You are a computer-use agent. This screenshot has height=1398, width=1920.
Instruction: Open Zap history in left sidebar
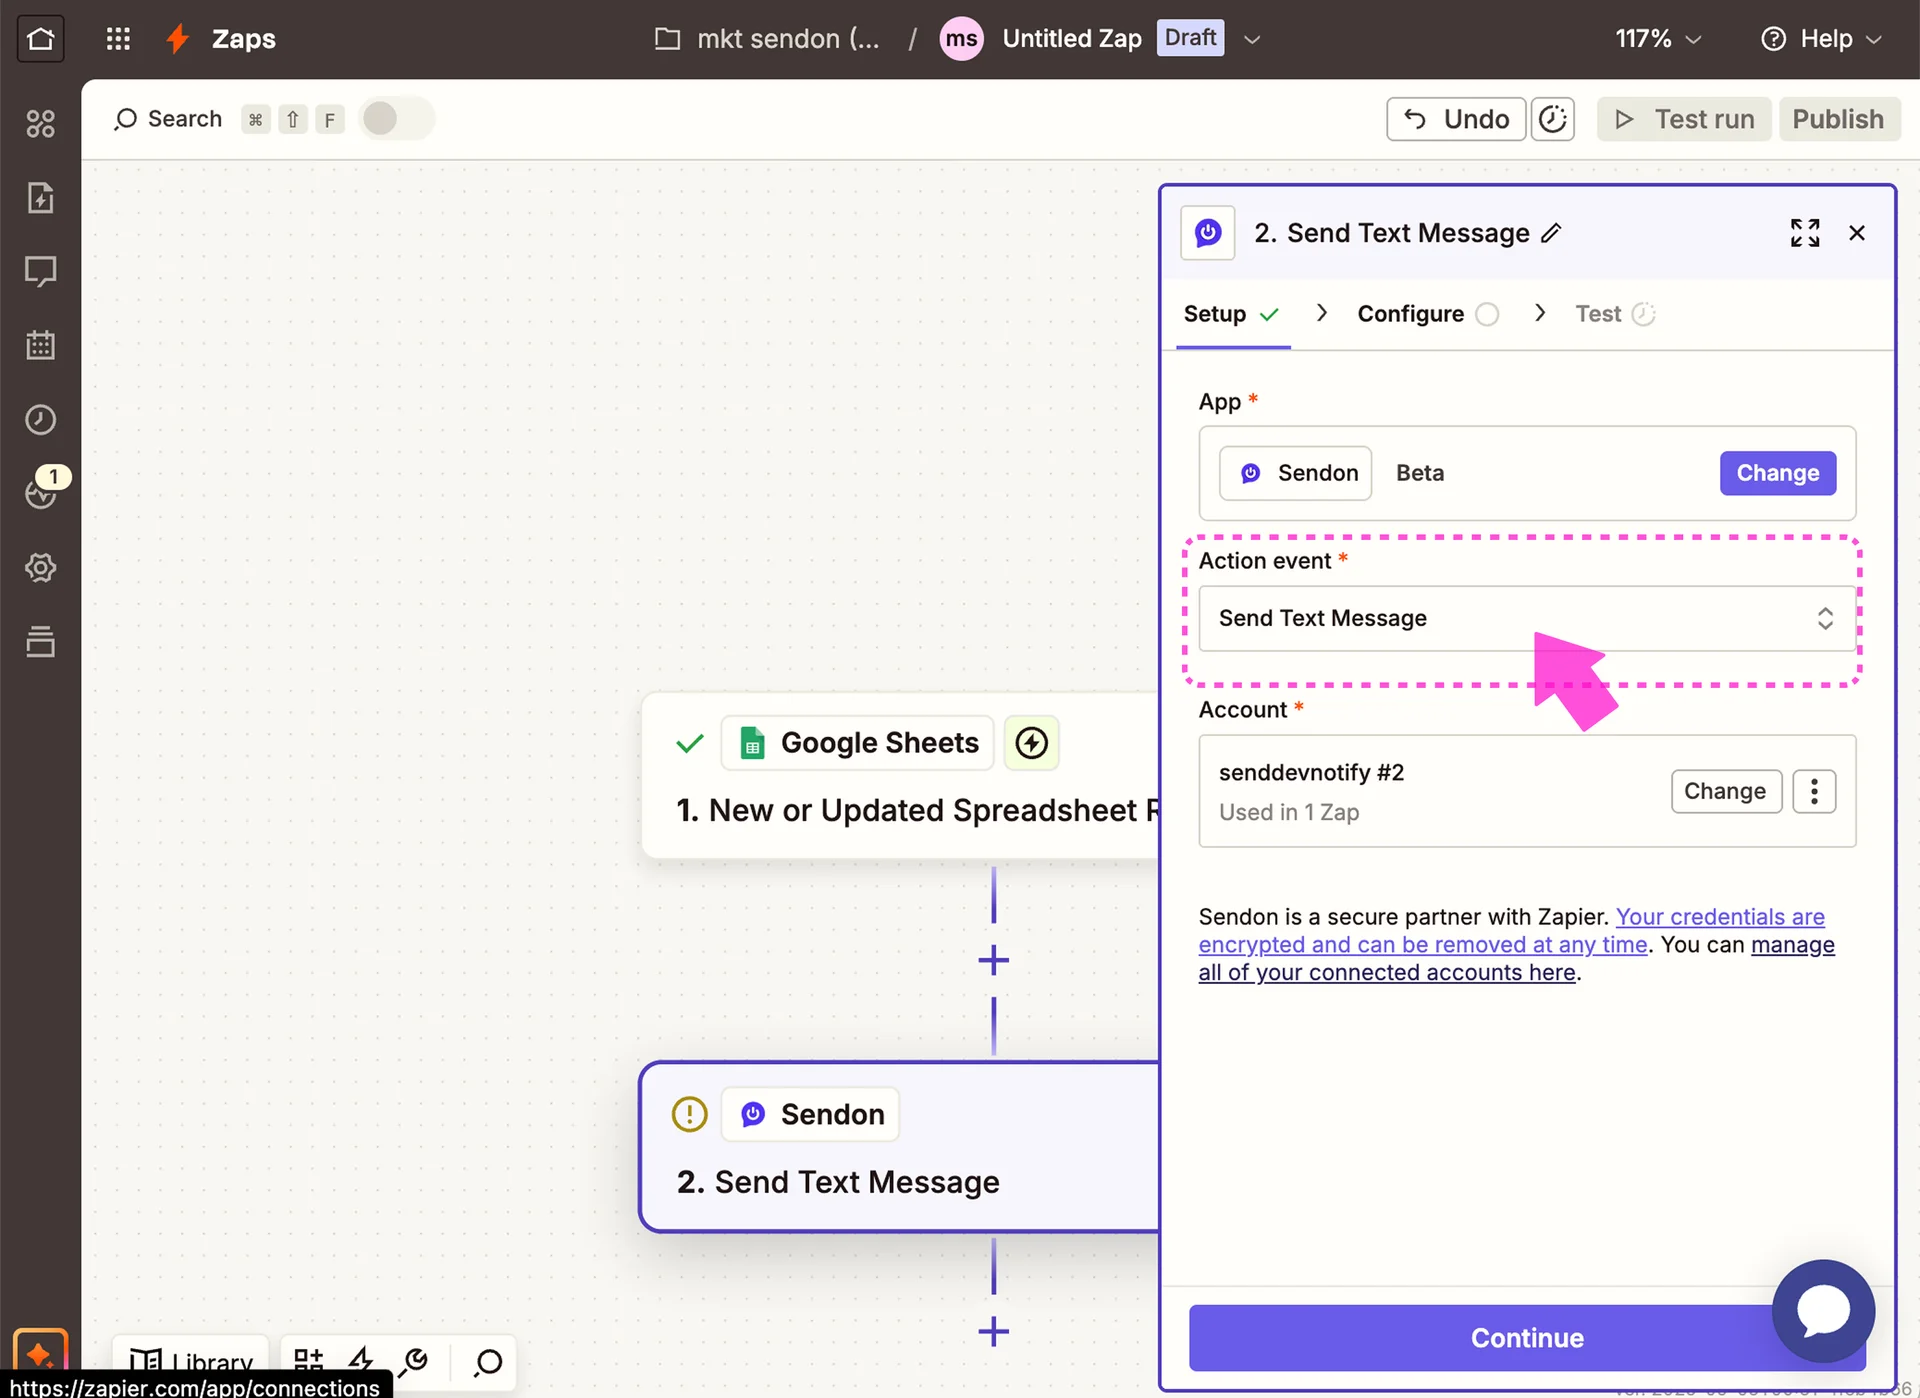tap(40, 420)
